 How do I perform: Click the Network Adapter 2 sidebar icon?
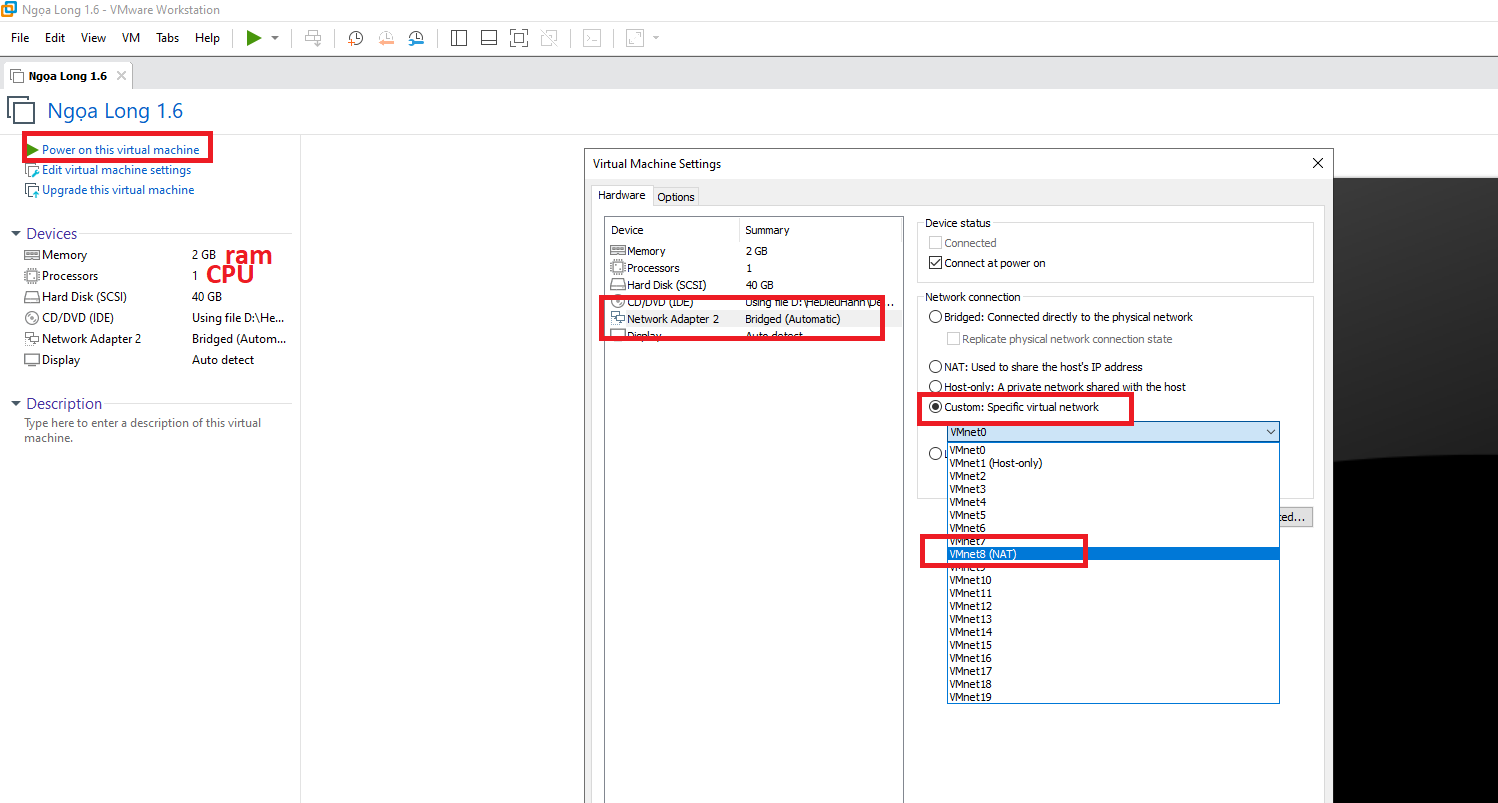(32, 339)
